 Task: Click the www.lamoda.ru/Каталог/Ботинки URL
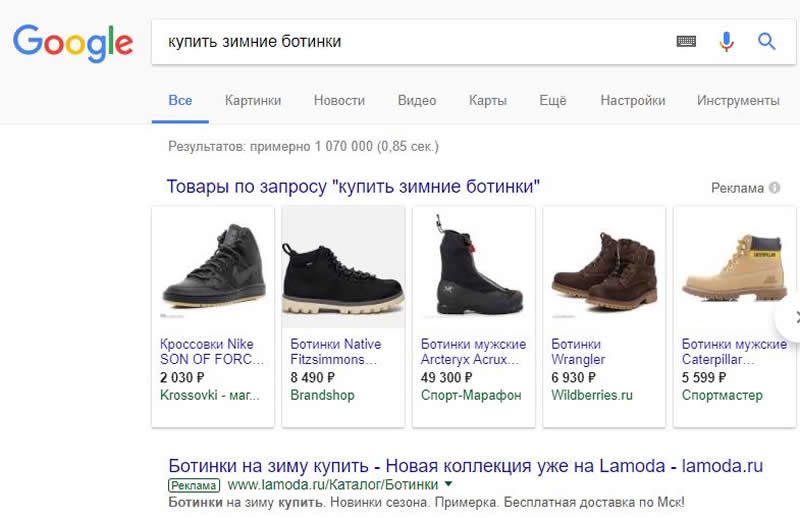333,484
